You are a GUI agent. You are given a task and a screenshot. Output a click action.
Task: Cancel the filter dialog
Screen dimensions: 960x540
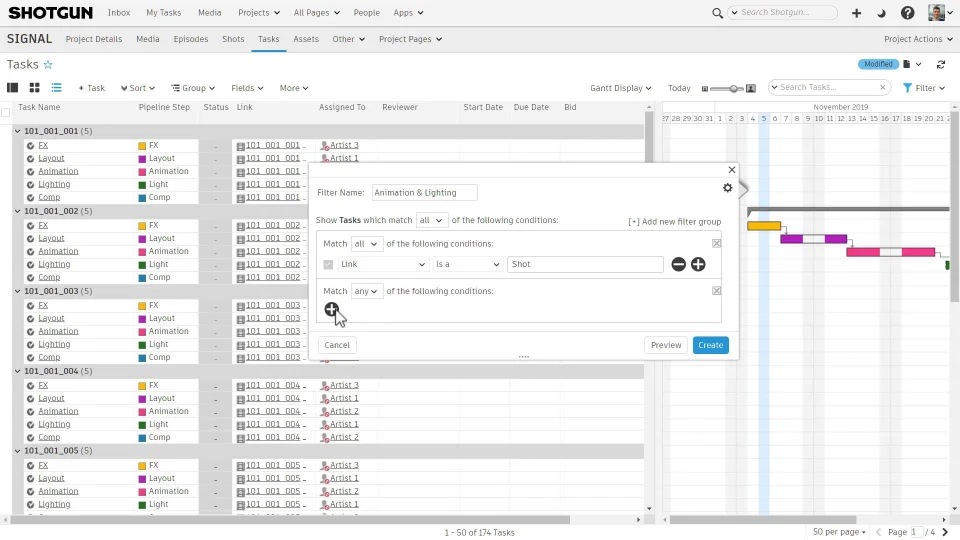pos(337,345)
